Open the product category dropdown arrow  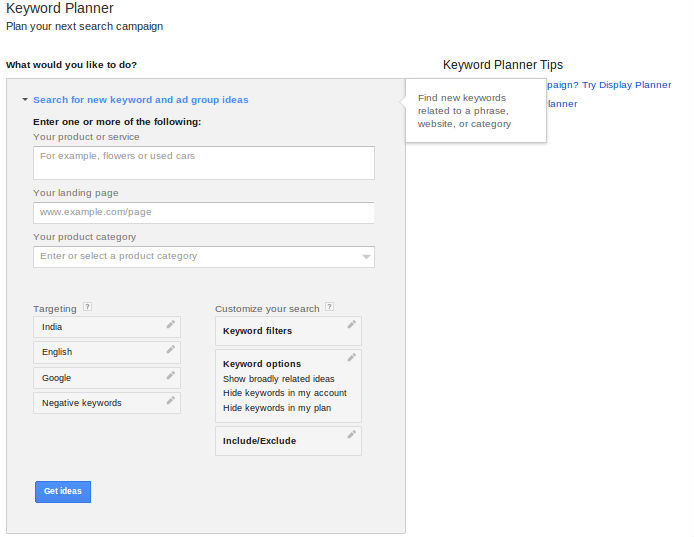coord(366,257)
